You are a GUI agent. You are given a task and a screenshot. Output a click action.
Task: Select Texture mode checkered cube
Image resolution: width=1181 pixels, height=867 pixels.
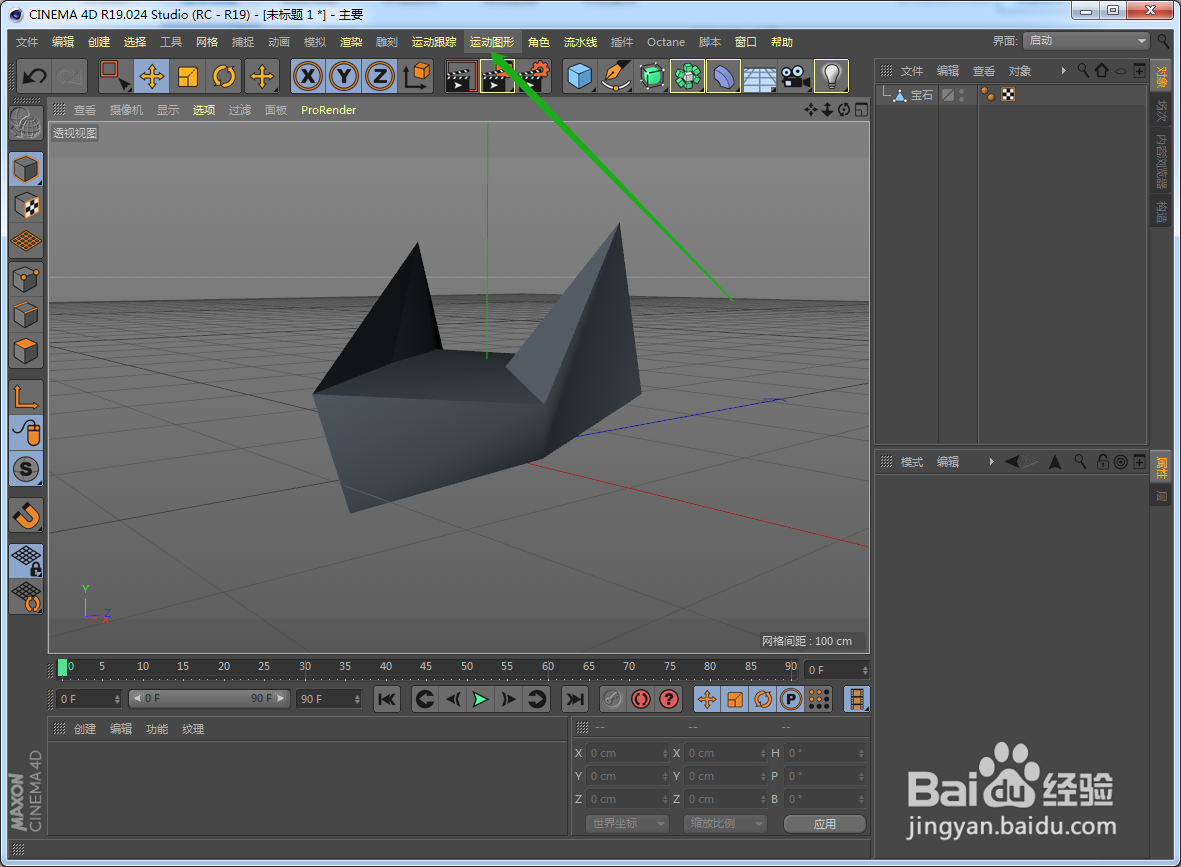pyautogui.click(x=26, y=205)
